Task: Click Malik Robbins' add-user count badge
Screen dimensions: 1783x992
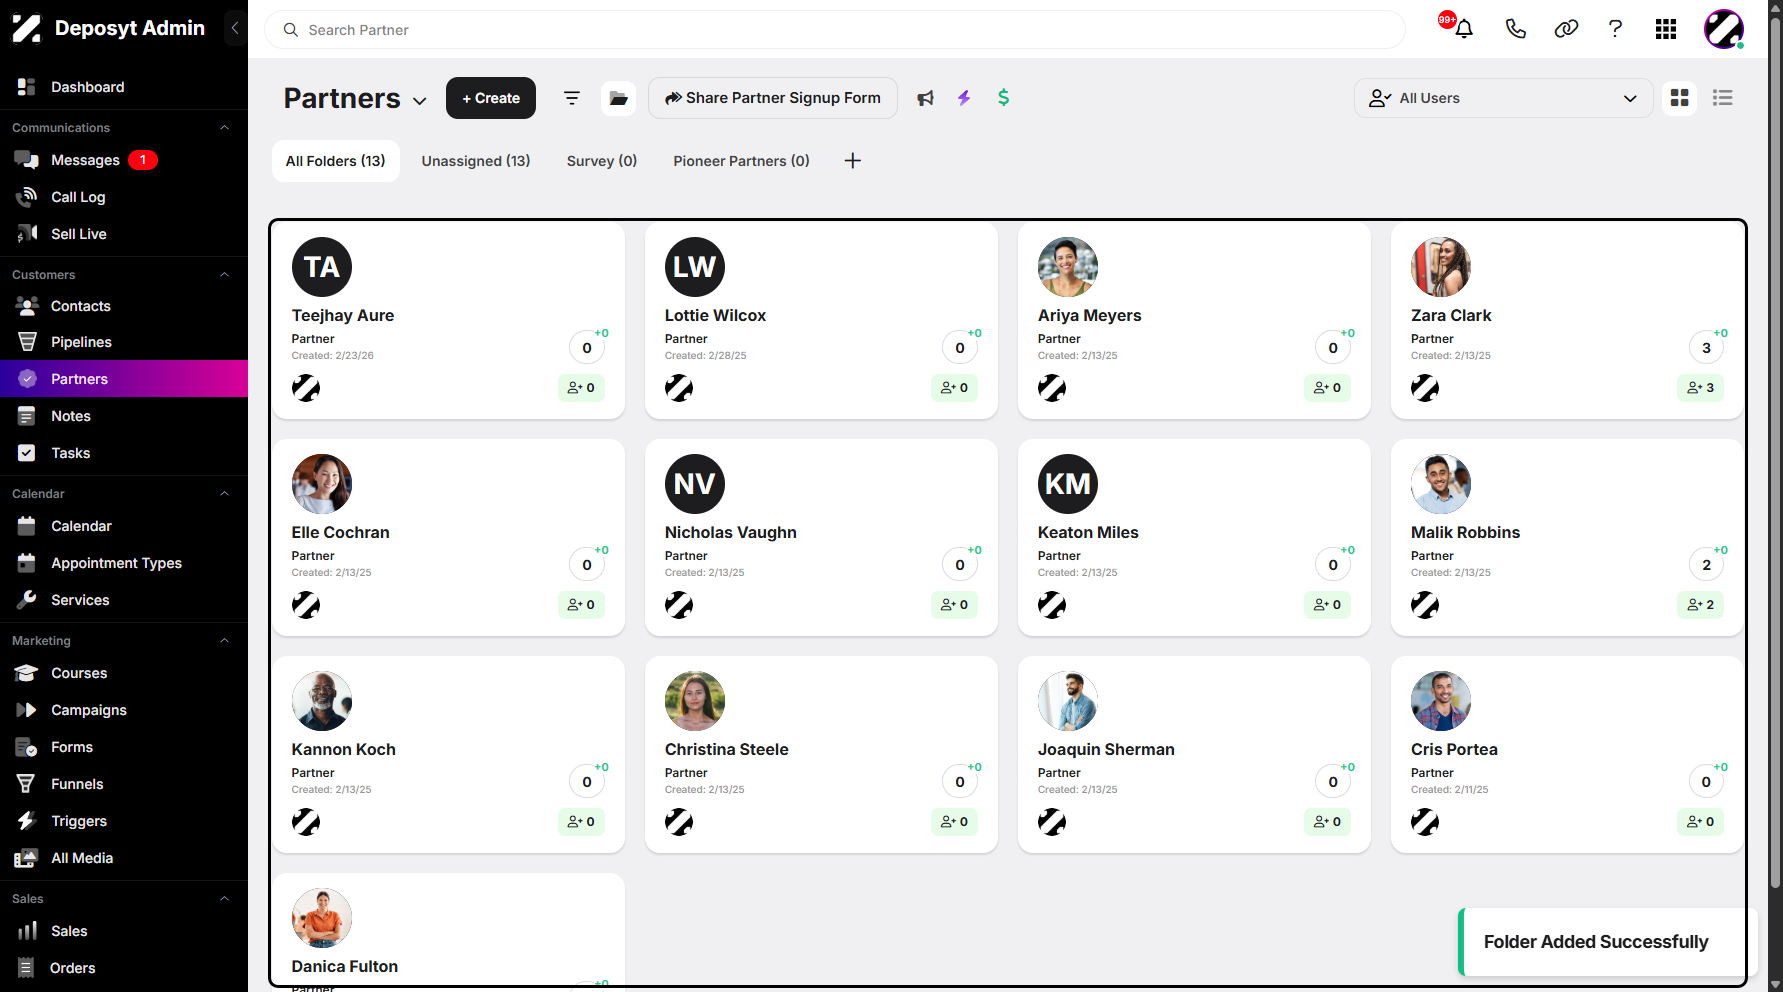Action: point(1700,605)
